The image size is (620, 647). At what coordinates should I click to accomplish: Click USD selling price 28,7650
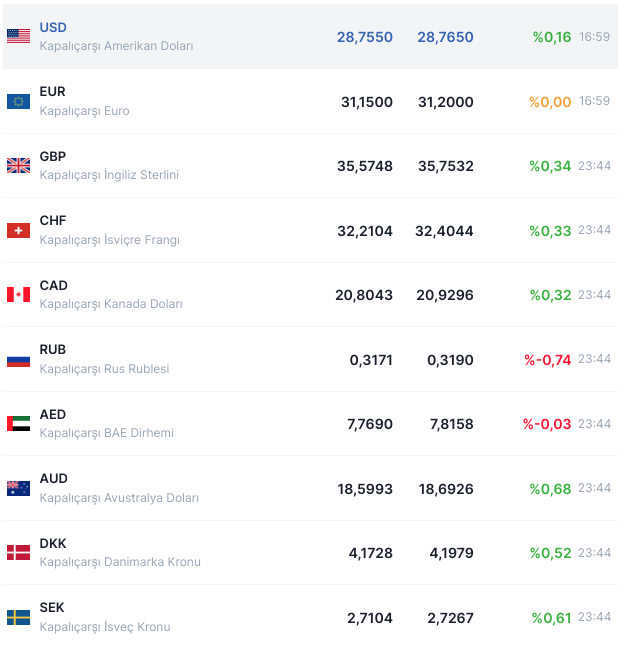pos(445,37)
